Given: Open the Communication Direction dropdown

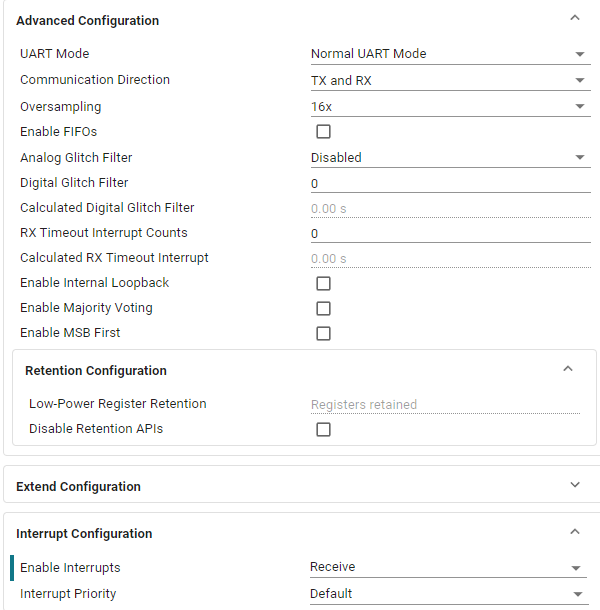Looking at the screenshot, I should point(449,80).
